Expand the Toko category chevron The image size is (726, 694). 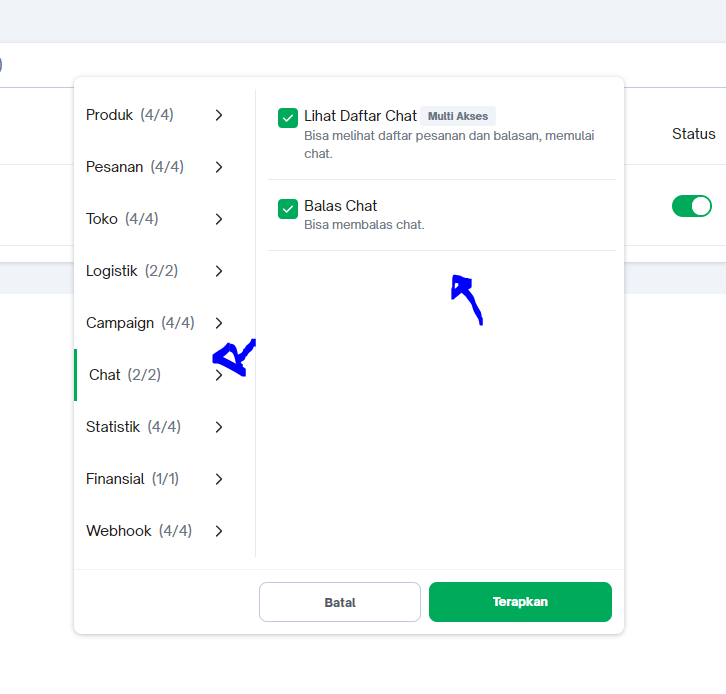(x=219, y=219)
